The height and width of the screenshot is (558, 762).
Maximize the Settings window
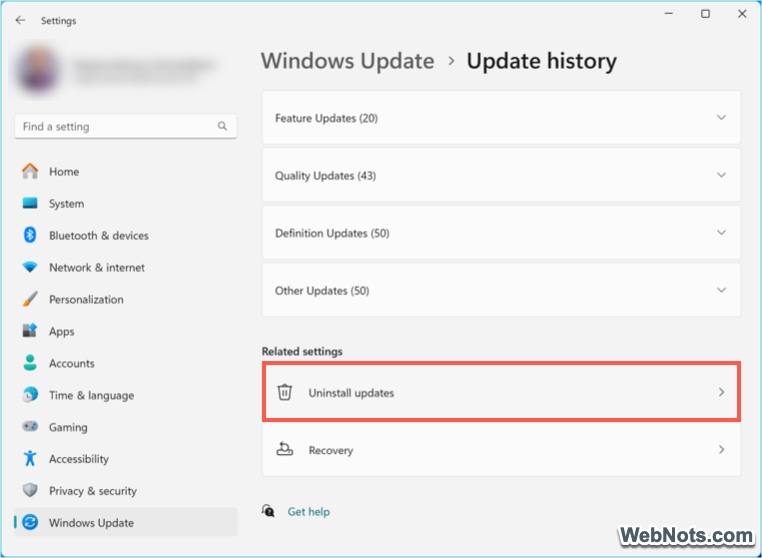[x=705, y=14]
